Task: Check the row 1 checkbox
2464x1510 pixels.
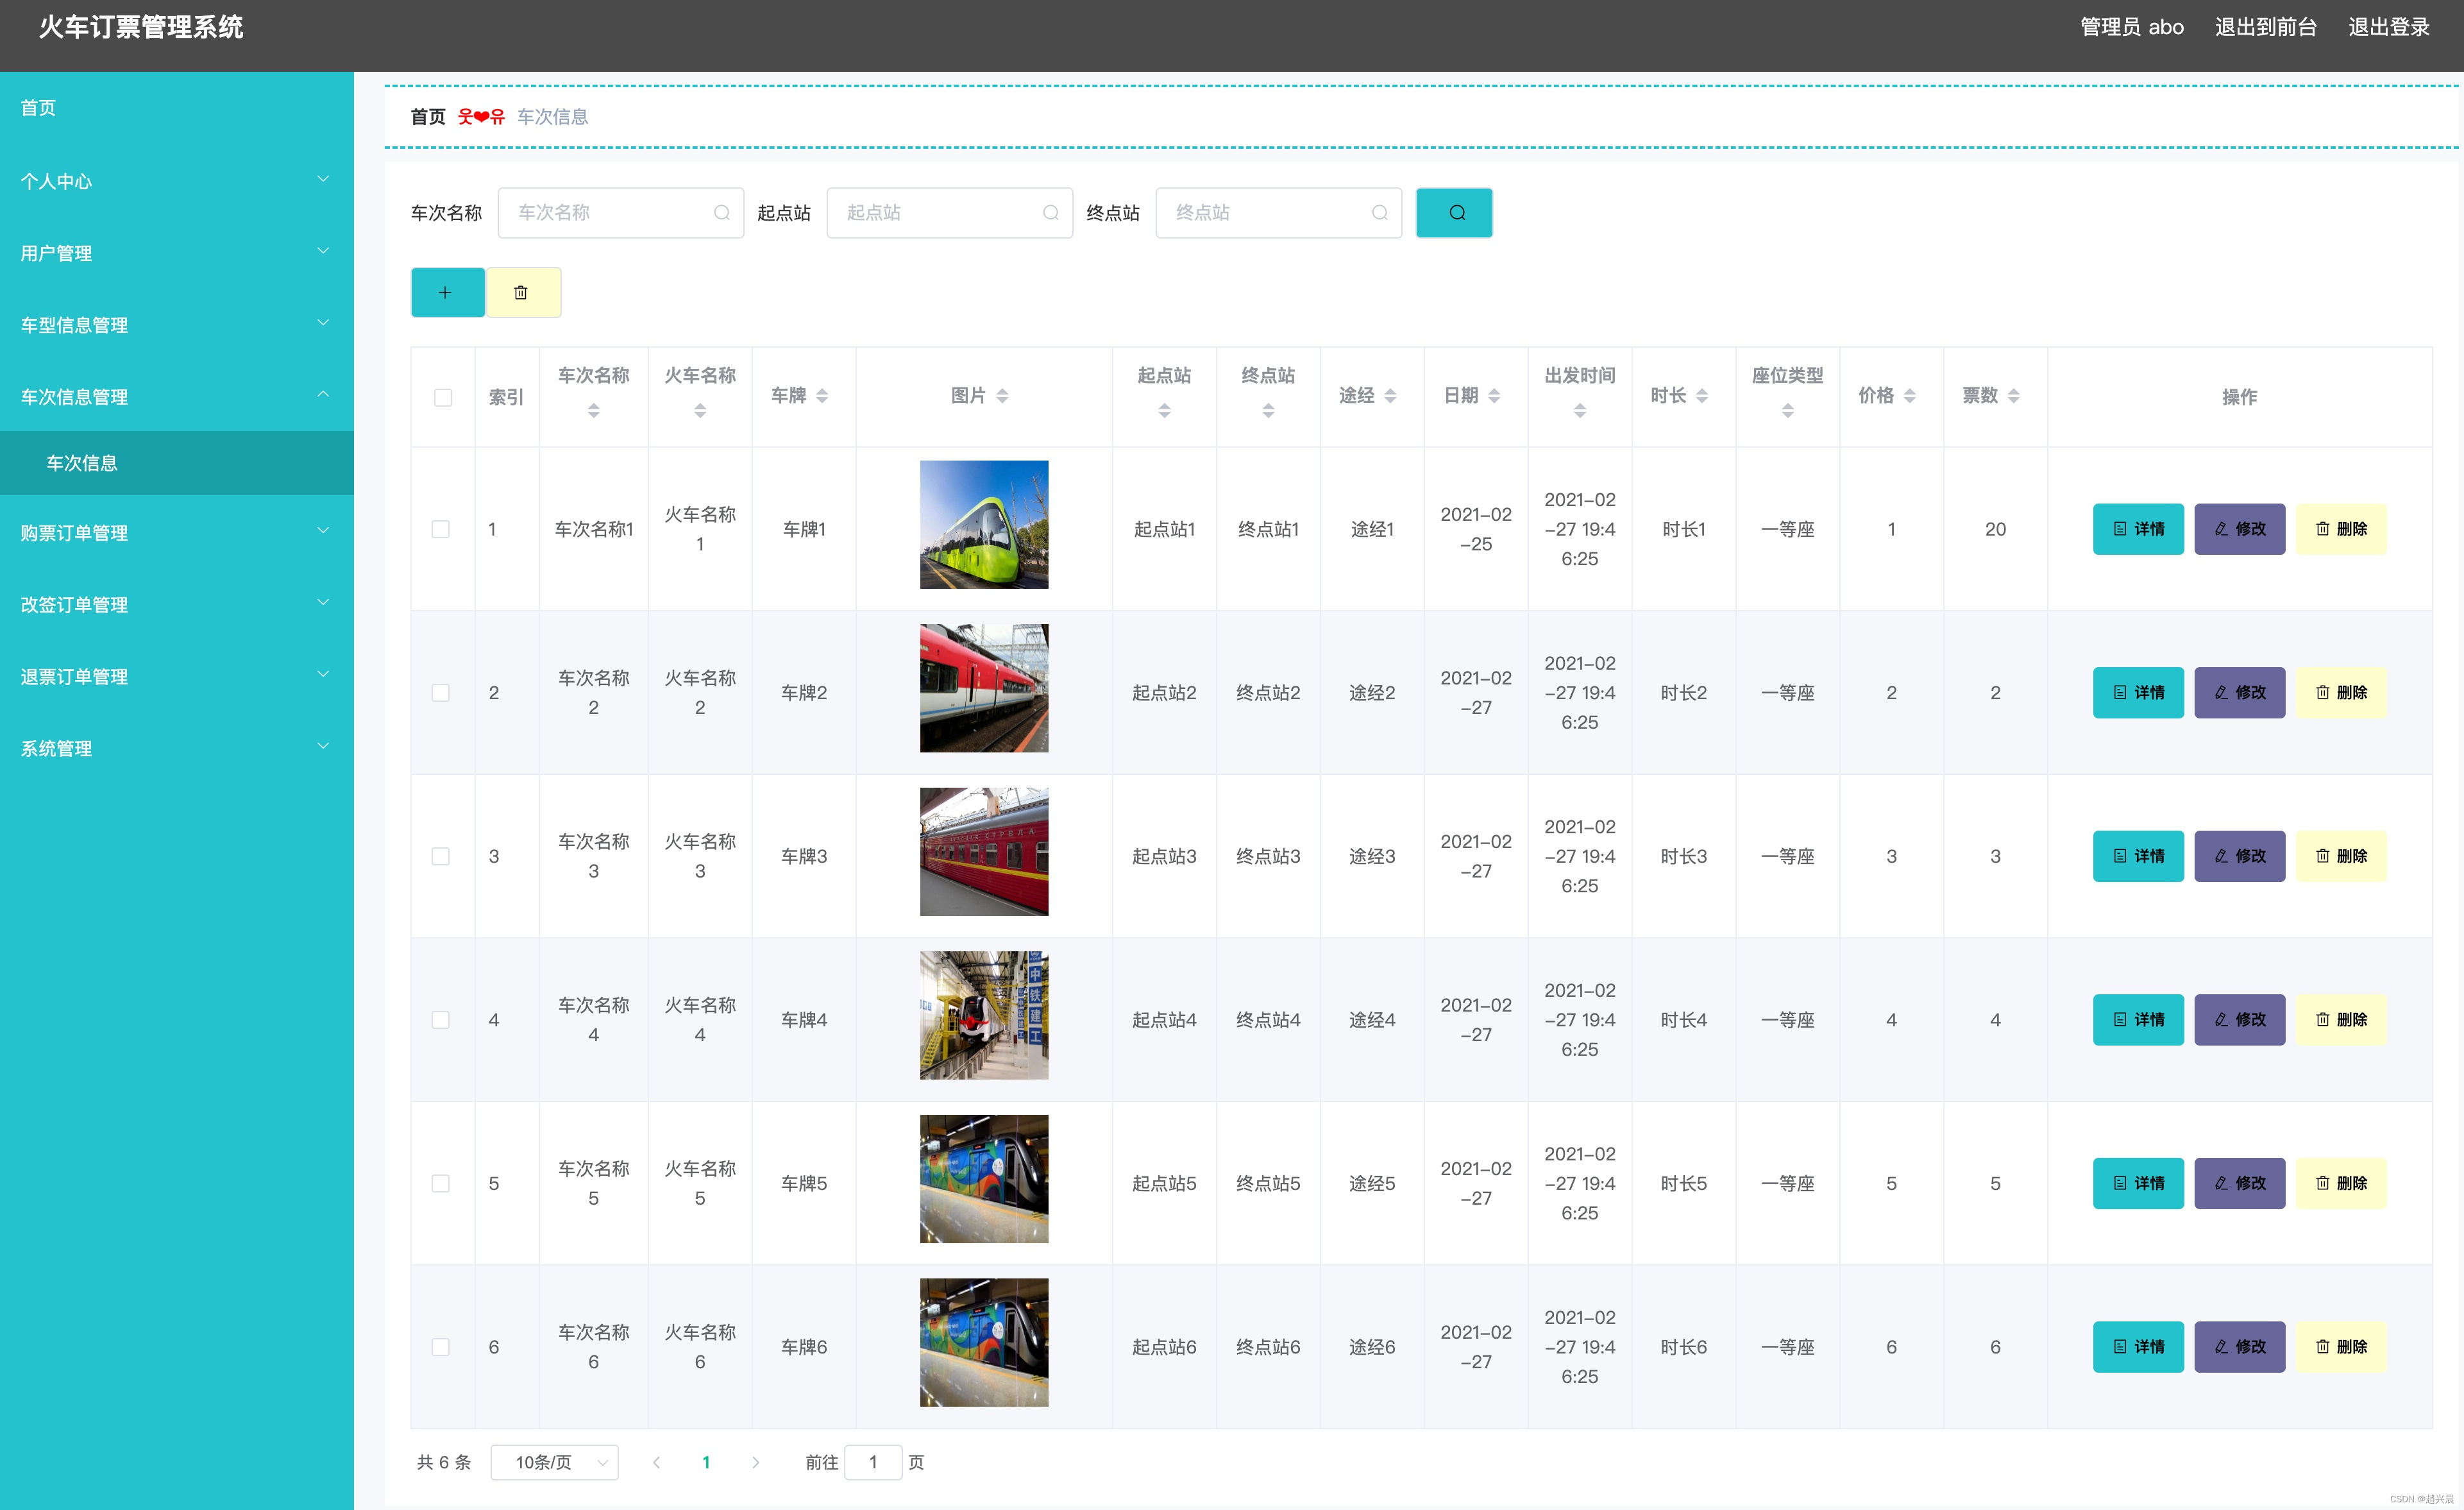Action: (x=440, y=529)
